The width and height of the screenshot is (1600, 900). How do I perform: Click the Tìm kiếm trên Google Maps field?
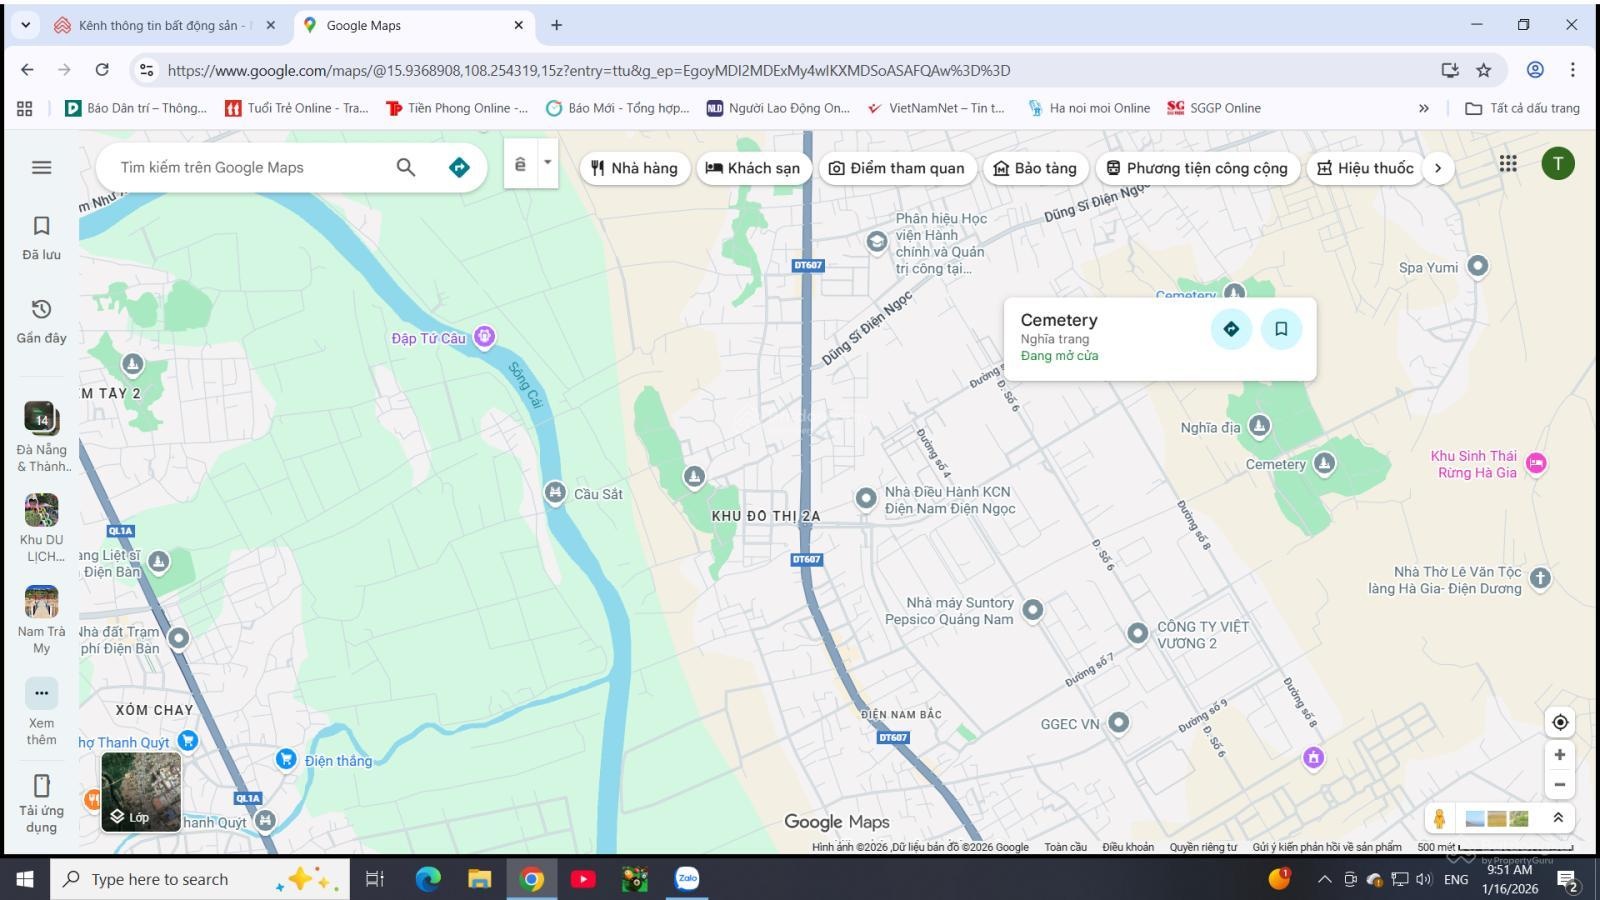[250, 167]
